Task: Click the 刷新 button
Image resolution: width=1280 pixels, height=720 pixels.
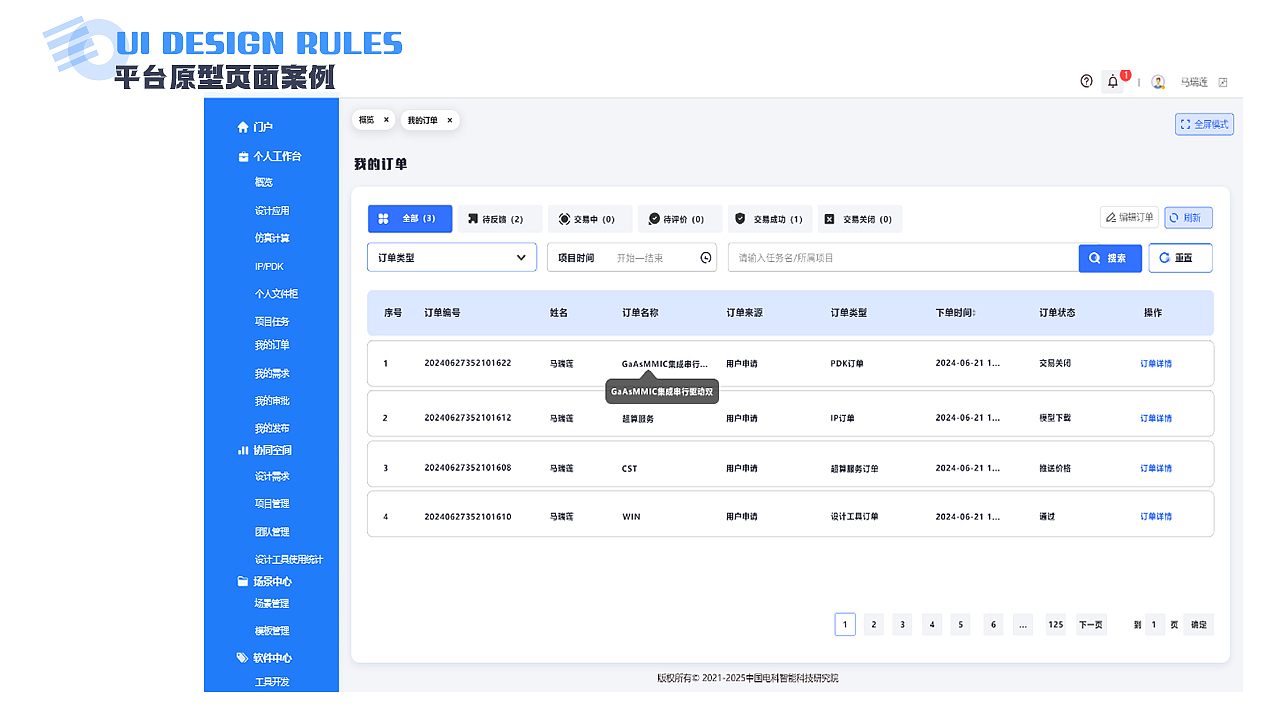Action: pos(1189,217)
